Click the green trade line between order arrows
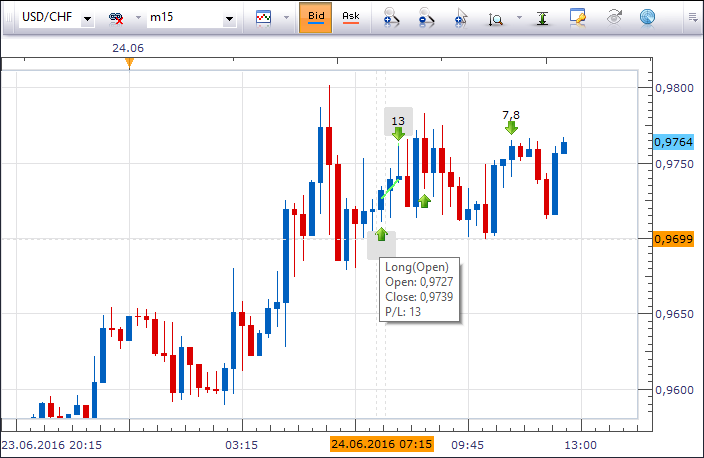This screenshot has width=704, height=458. point(390,188)
